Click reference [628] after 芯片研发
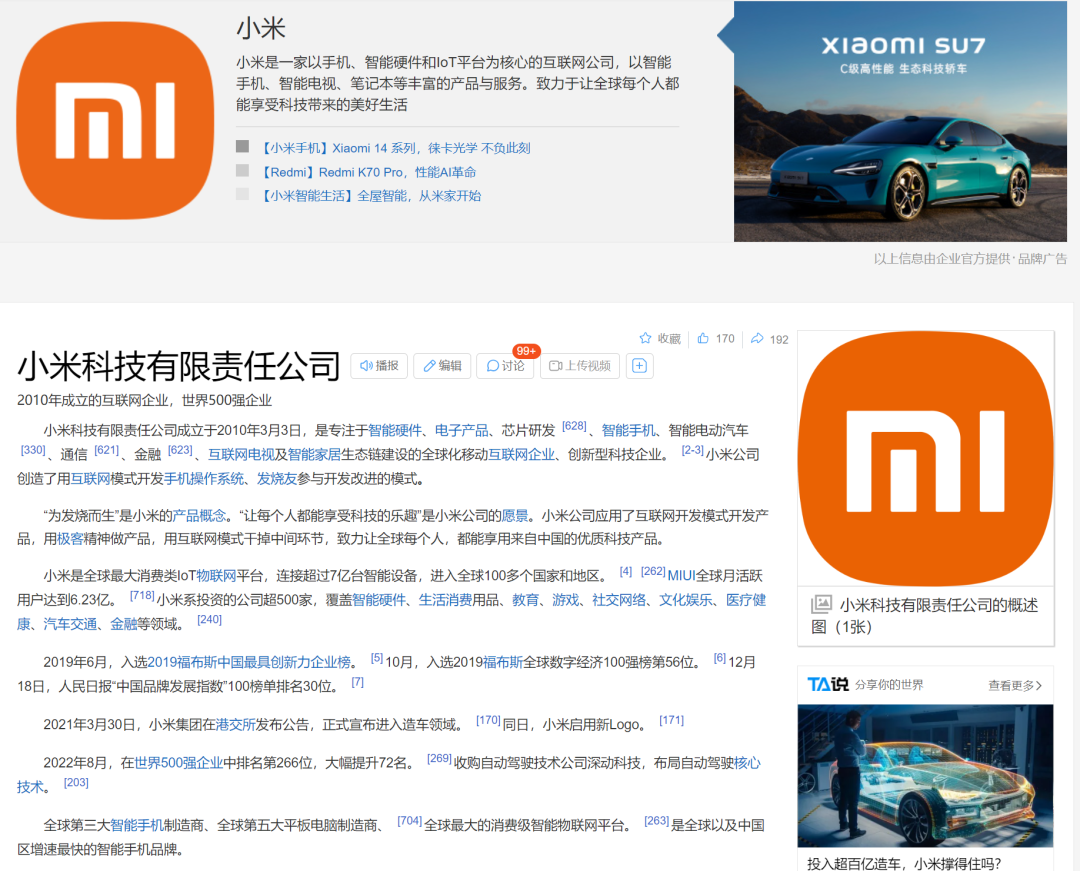Viewport: 1080px width, 871px height. tap(574, 426)
